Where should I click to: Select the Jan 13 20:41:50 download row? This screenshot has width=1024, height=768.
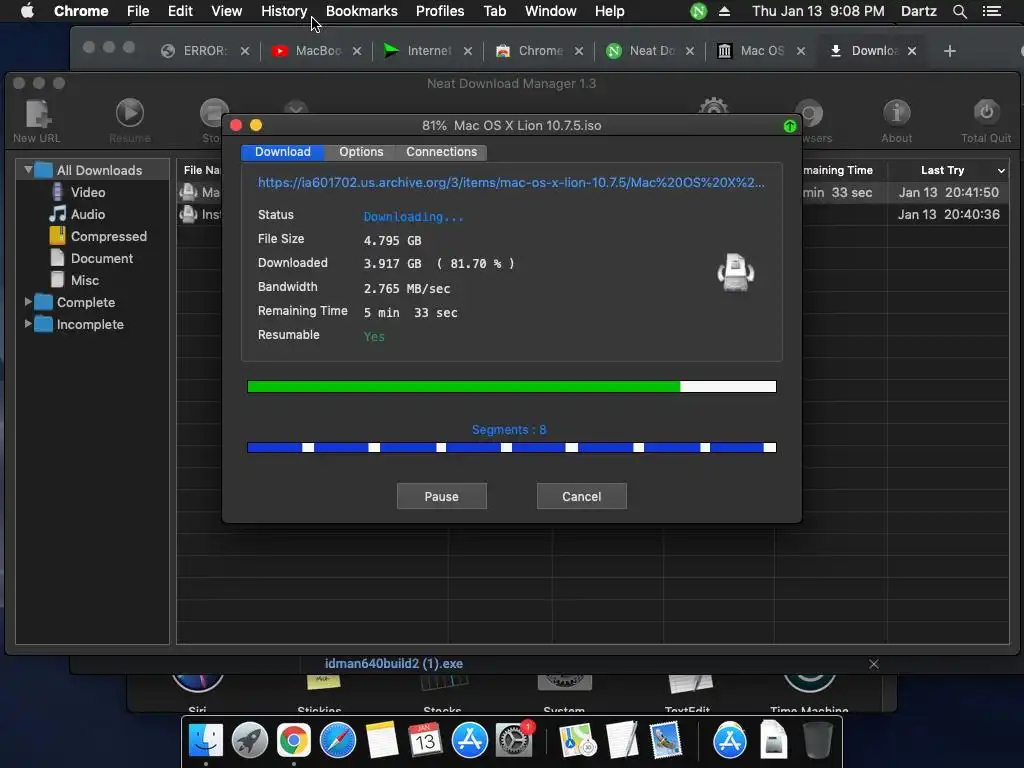593,192
